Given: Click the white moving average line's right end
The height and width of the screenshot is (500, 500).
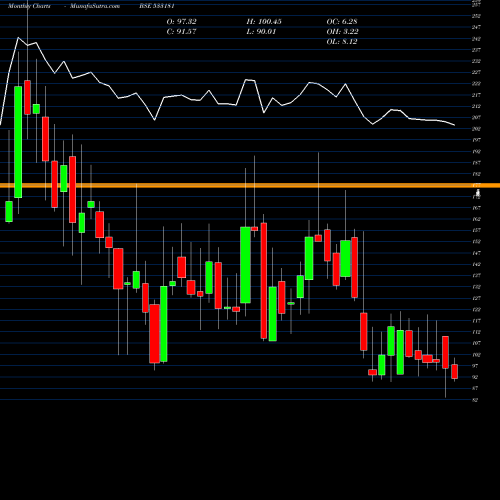Looking at the screenshot, I should pyautogui.click(x=454, y=125).
